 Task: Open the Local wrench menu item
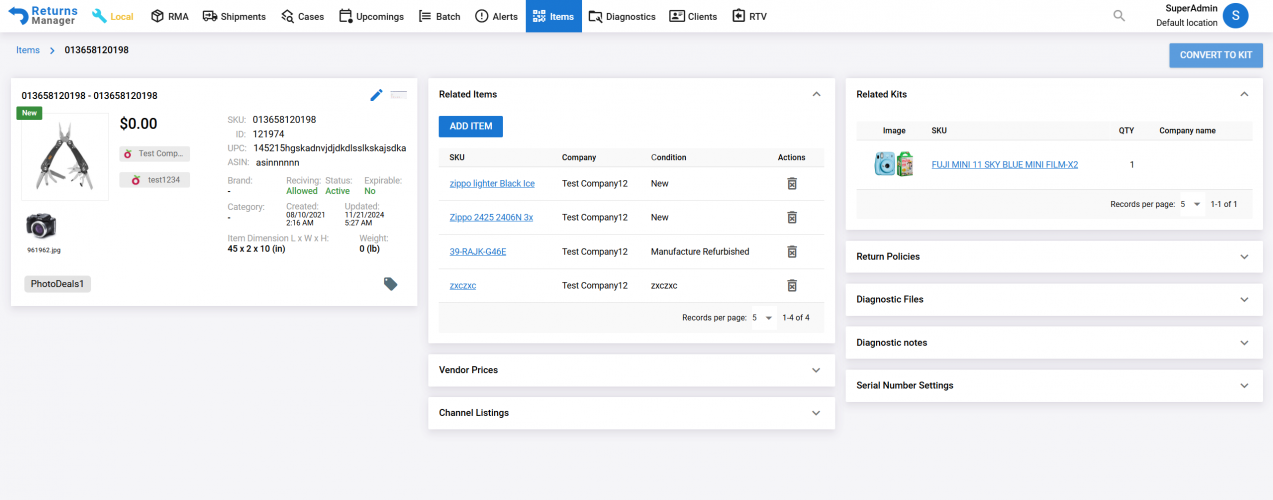[113, 16]
